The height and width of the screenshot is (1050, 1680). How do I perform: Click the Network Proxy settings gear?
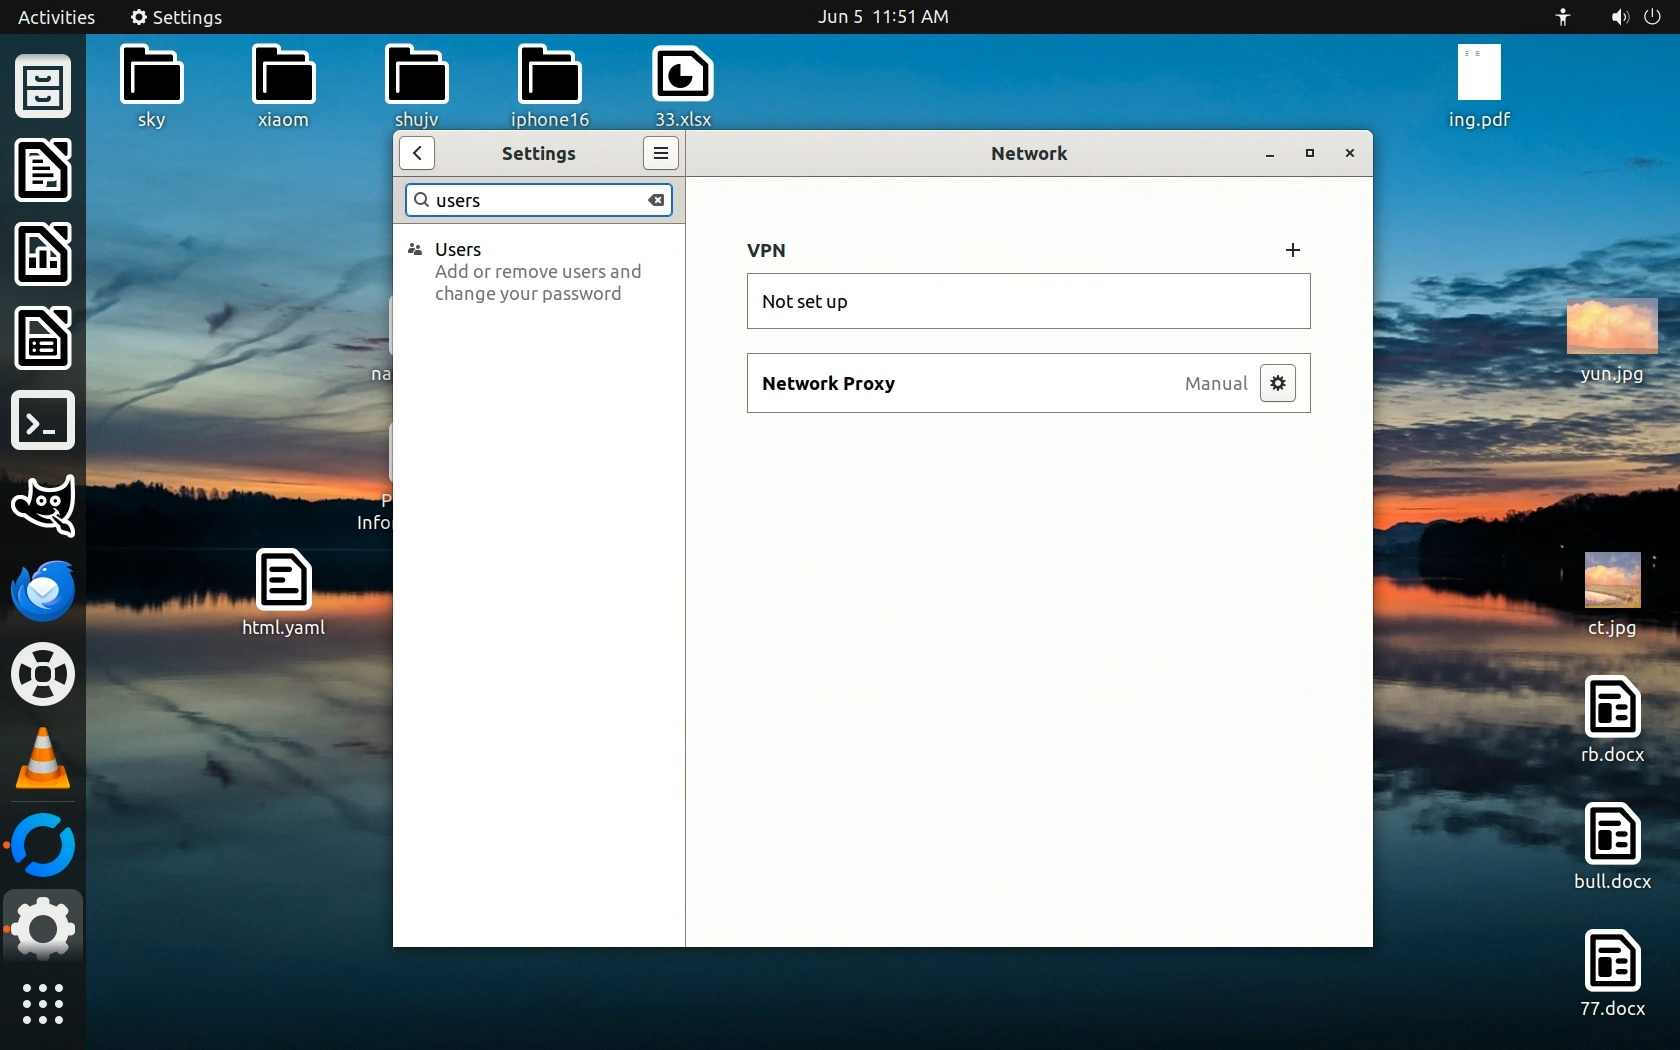[1277, 383]
